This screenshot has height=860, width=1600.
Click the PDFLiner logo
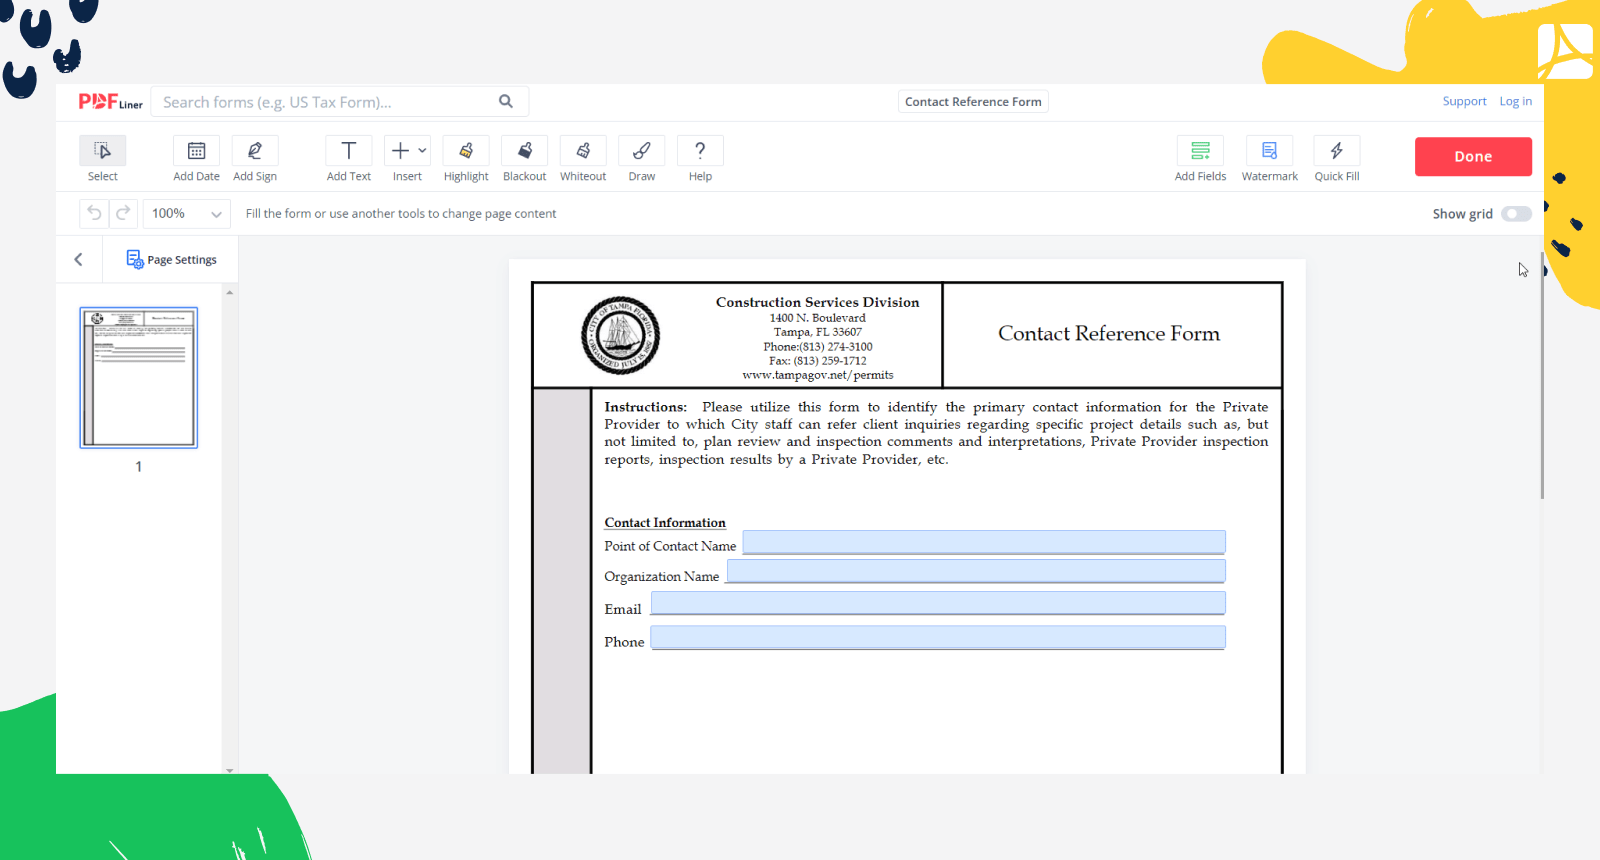click(x=111, y=102)
